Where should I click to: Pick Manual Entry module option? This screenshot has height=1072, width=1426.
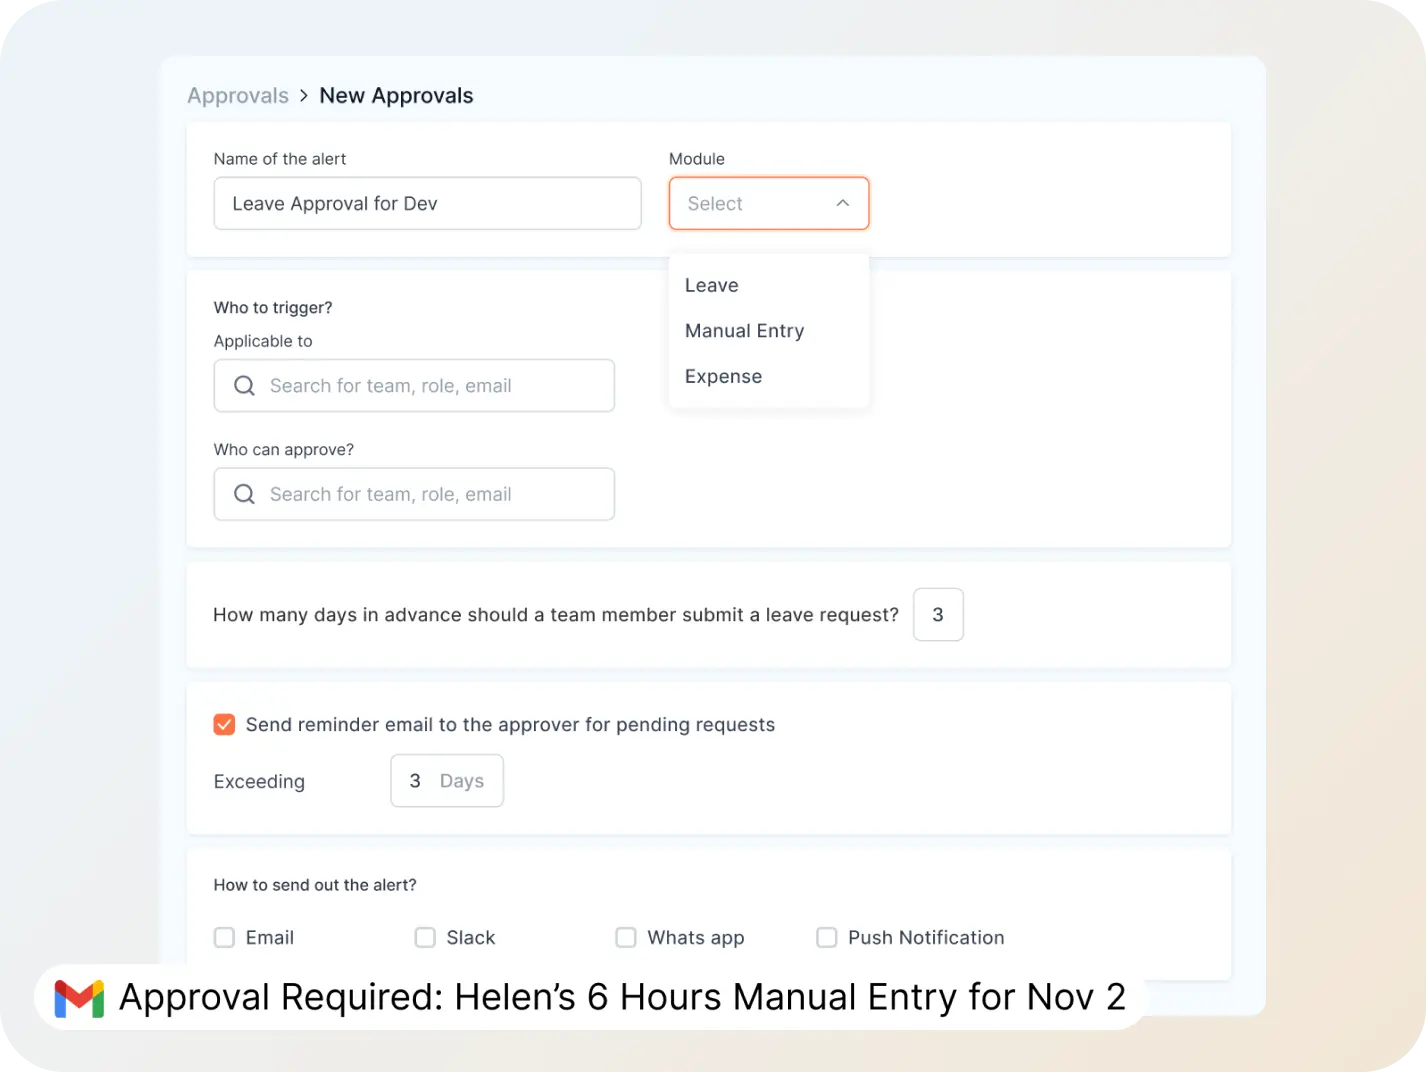[744, 331]
